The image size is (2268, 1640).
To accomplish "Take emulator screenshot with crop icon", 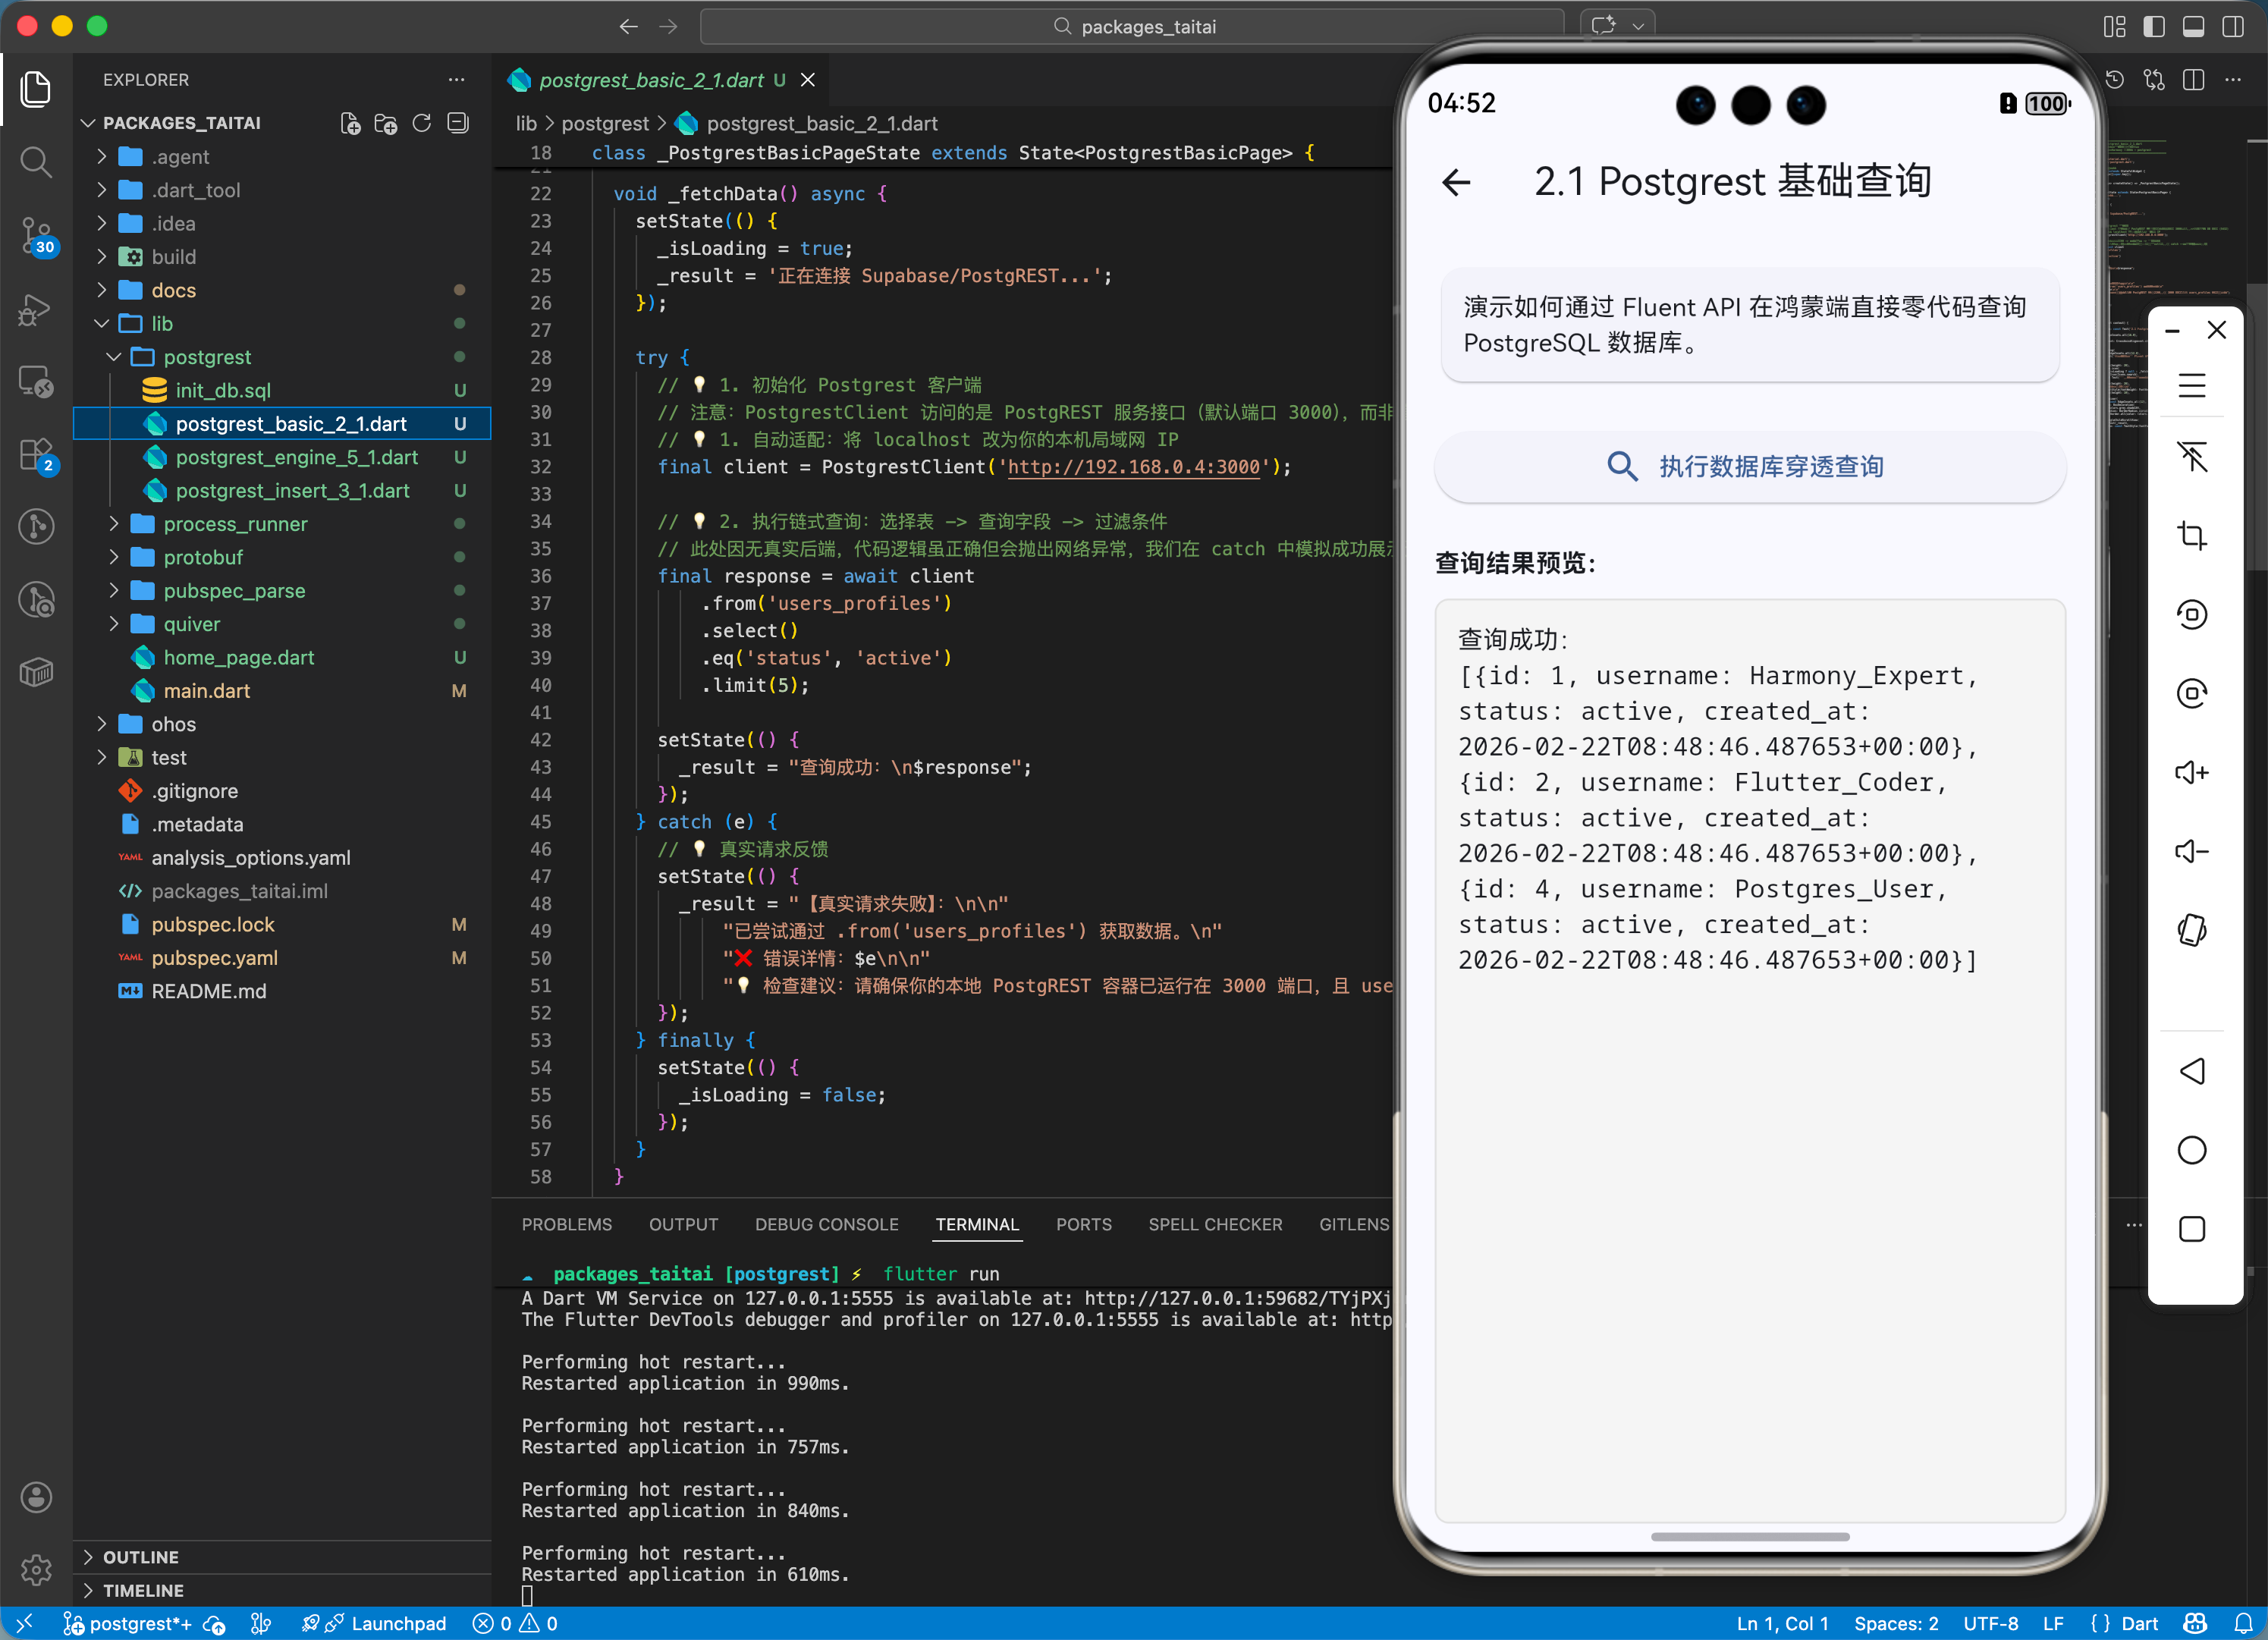I will click(x=2191, y=535).
